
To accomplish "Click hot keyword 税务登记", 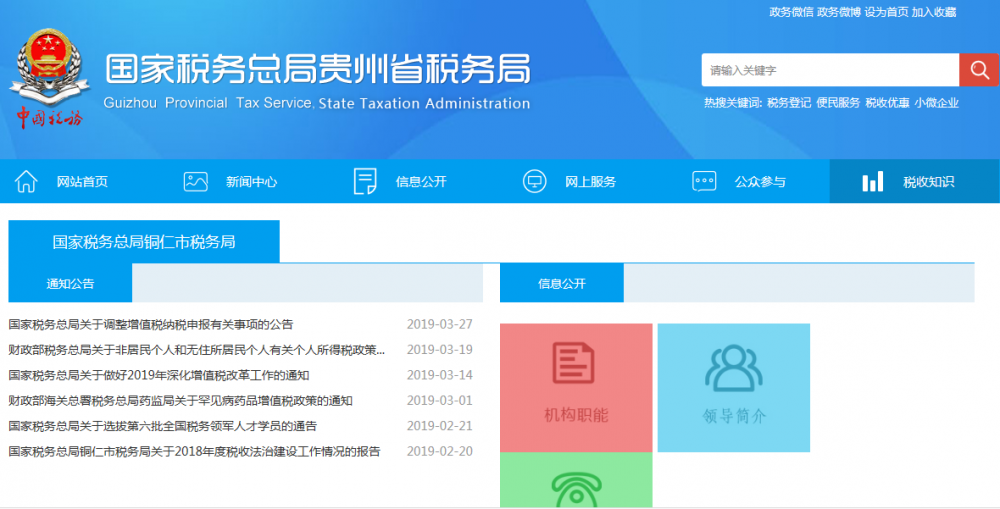I will point(789,102).
